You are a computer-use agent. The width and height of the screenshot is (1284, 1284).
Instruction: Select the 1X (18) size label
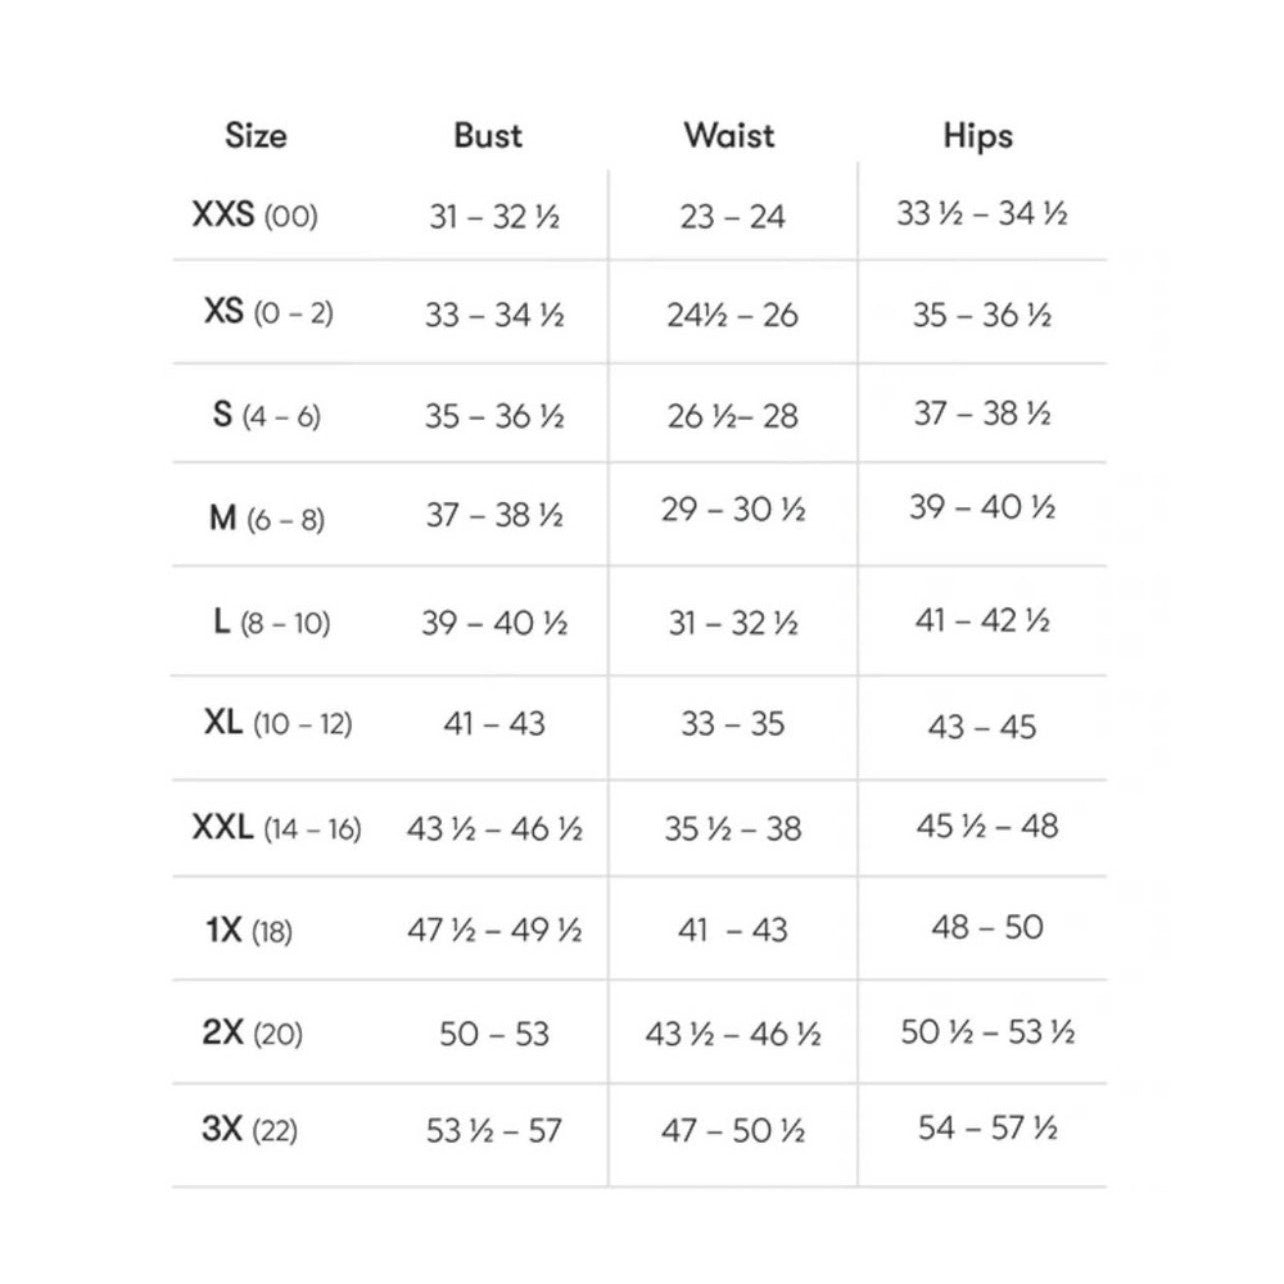click(249, 932)
